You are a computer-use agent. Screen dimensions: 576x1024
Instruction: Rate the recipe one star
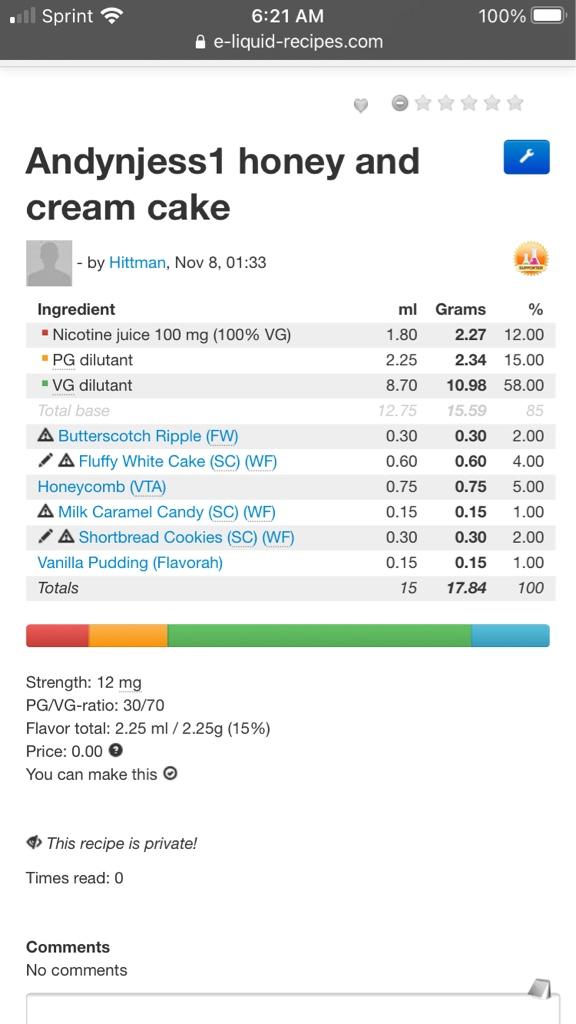[423, 103]
